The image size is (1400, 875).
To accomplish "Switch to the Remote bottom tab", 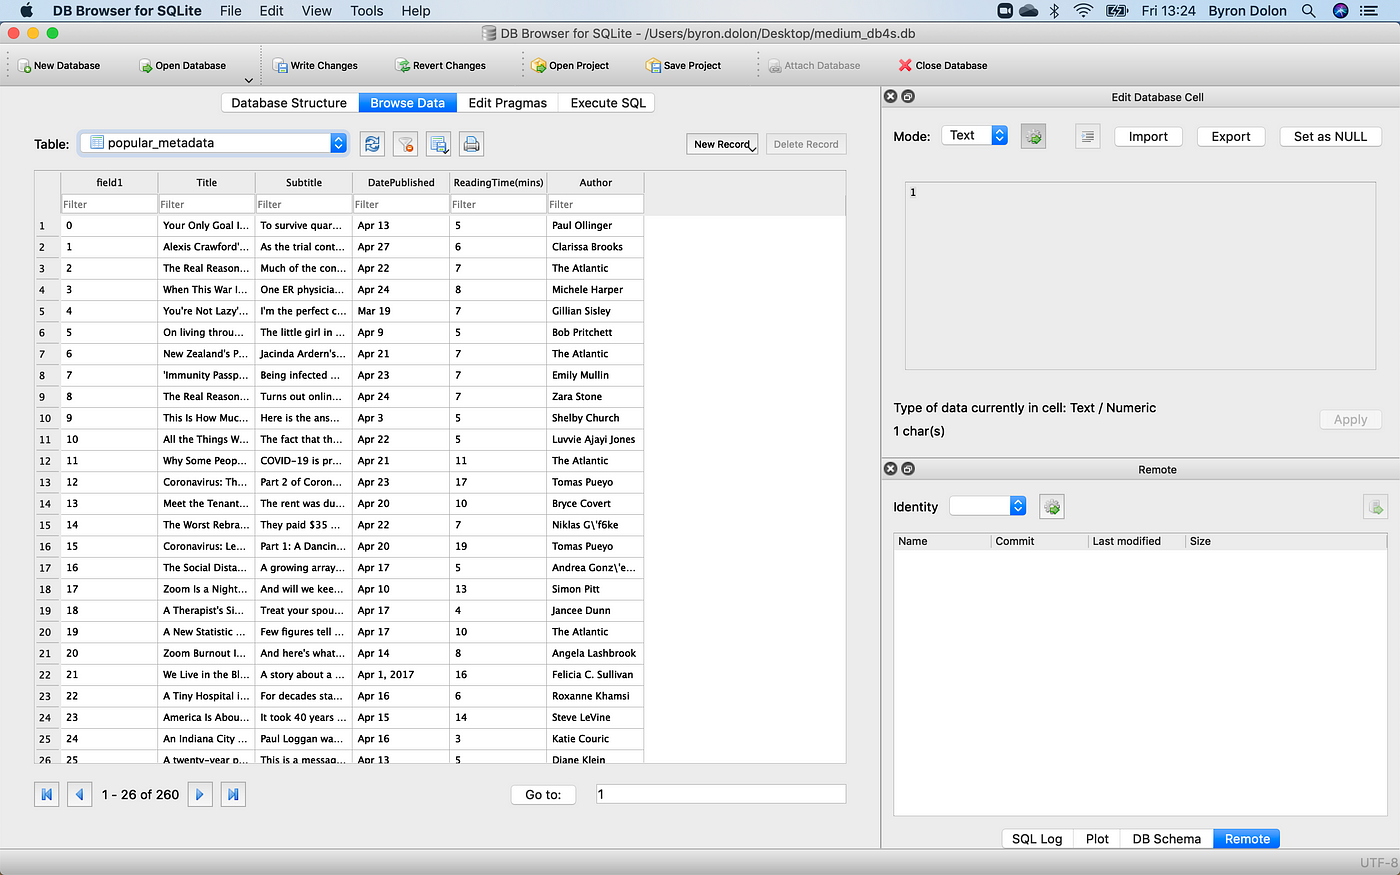I will point(1247,839).
